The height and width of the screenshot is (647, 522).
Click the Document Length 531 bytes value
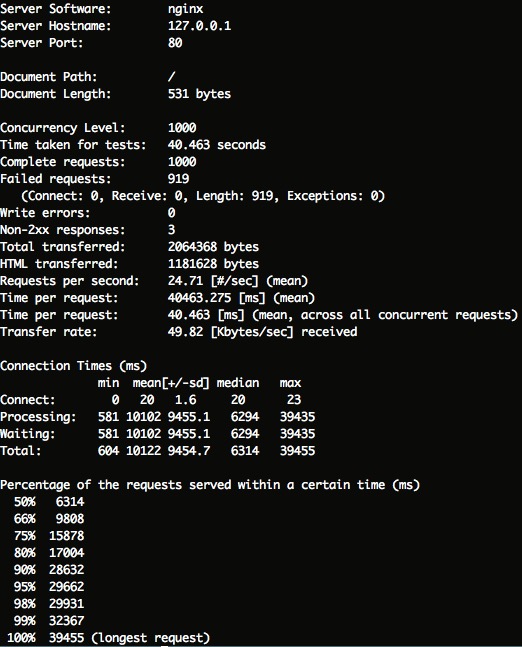pos(199,94)
